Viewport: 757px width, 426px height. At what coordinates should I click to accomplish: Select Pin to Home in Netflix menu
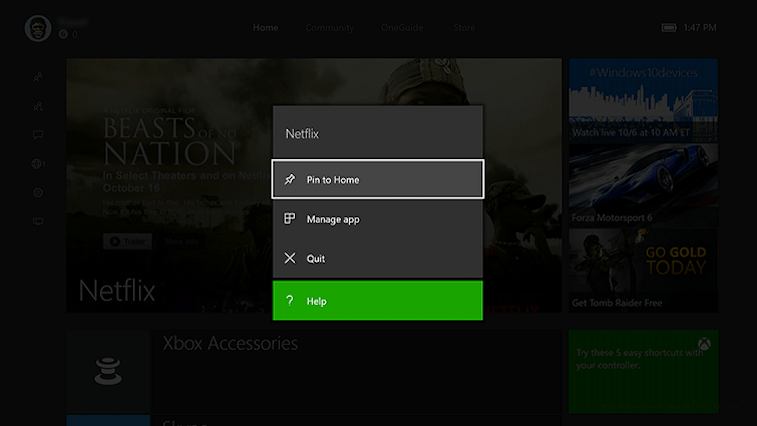tap(377, 179)
